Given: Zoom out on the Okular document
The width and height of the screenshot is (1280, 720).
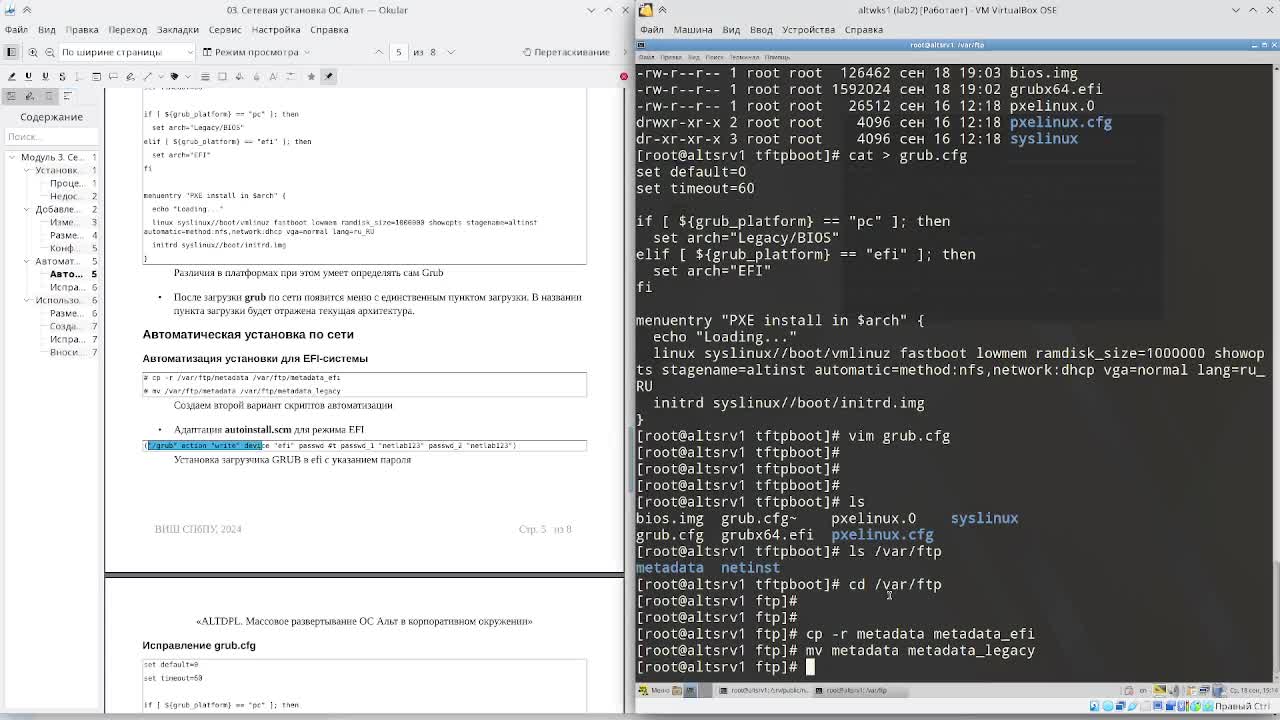Looking at the screenshot, I should (x=48, y=52).
